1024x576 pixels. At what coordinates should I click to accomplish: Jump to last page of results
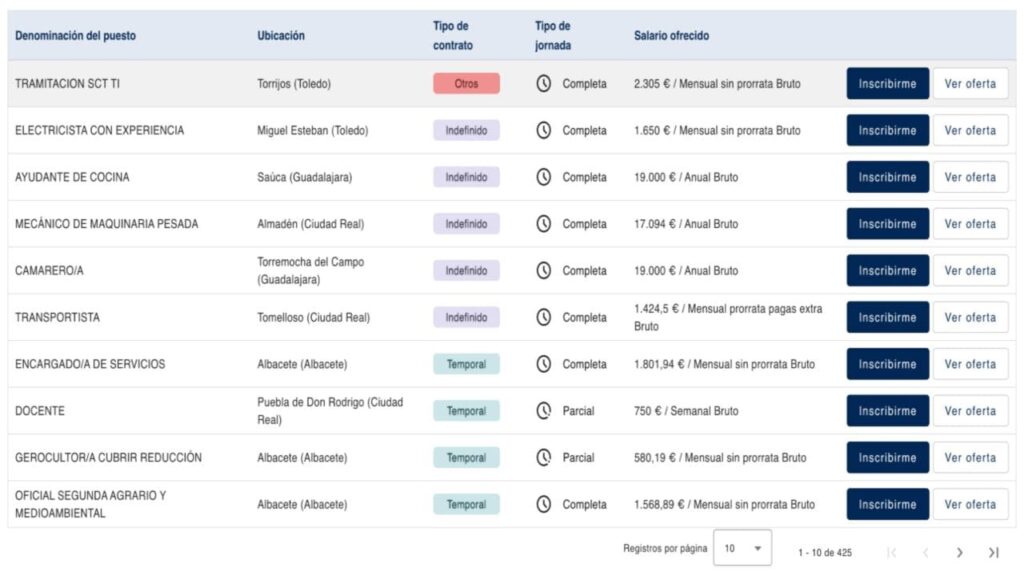pyautogui.click(x=993, y=552)
